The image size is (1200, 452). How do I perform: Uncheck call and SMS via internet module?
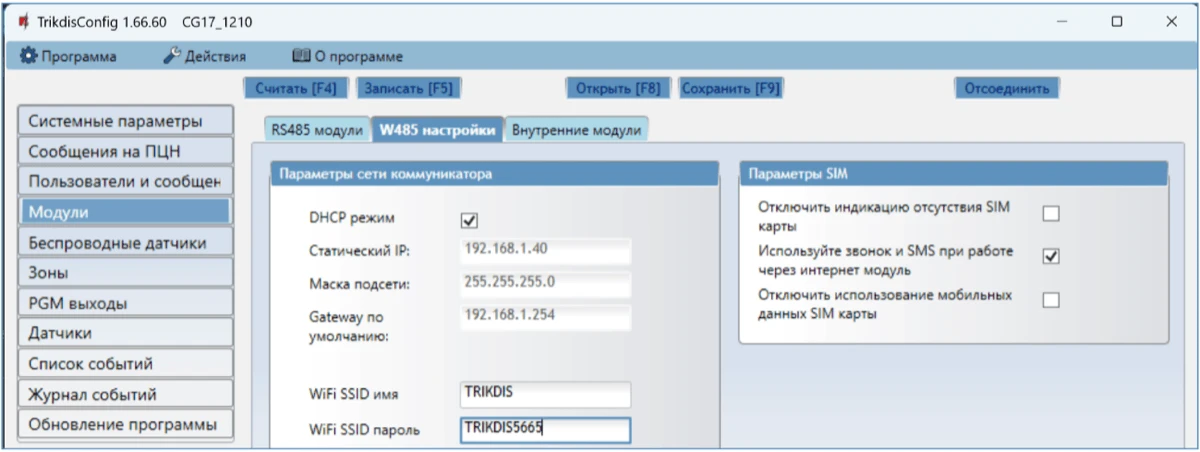pos(1050,256)
